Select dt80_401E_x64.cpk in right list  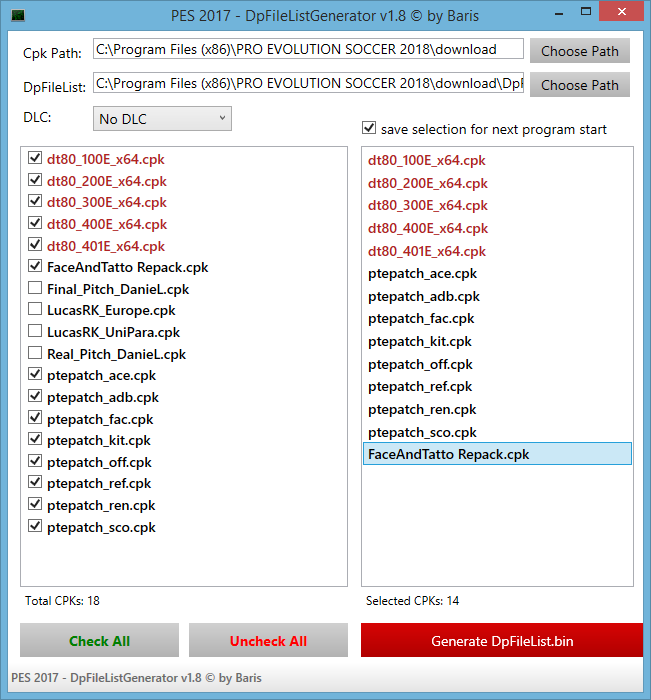pyautogui.click(x=497, y=251)
